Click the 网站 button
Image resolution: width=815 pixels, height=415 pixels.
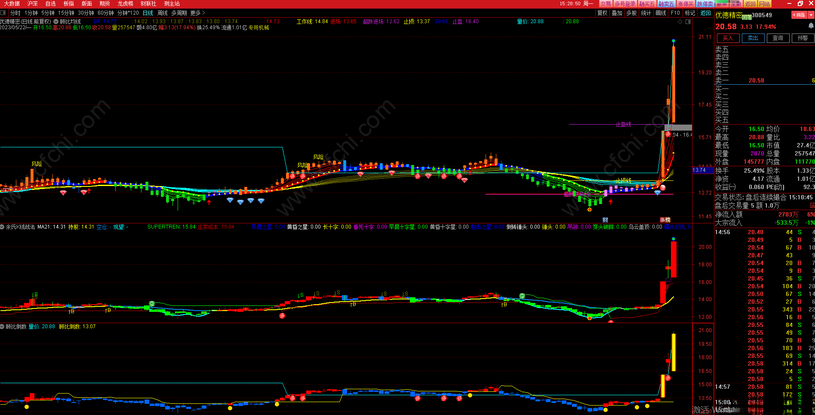[765, 4]
